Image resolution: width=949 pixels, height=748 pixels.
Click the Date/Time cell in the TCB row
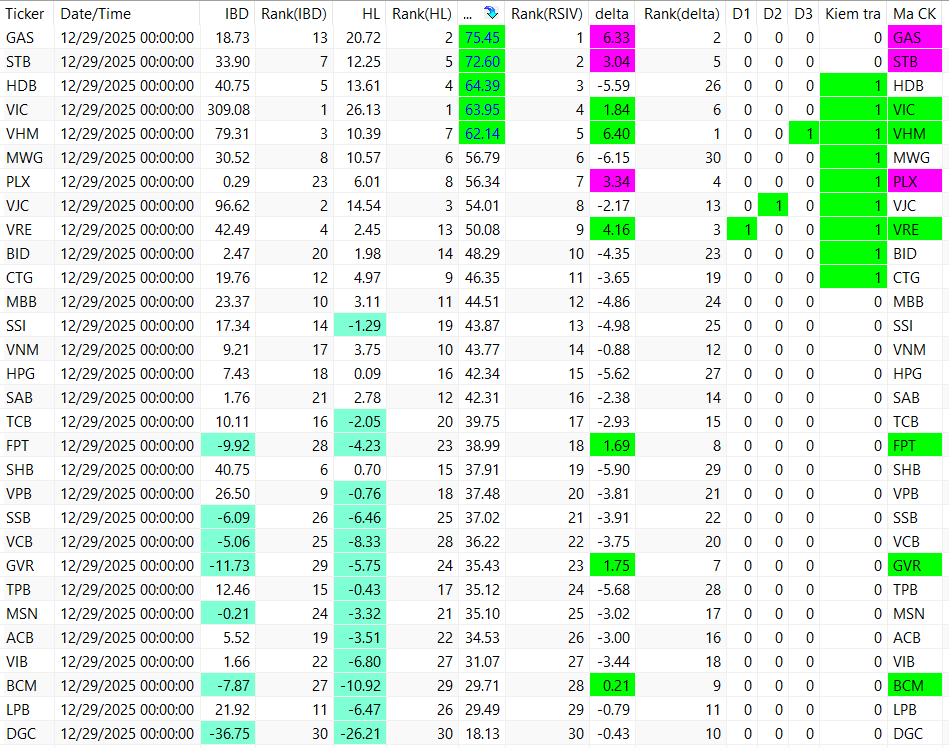point(127,421)
